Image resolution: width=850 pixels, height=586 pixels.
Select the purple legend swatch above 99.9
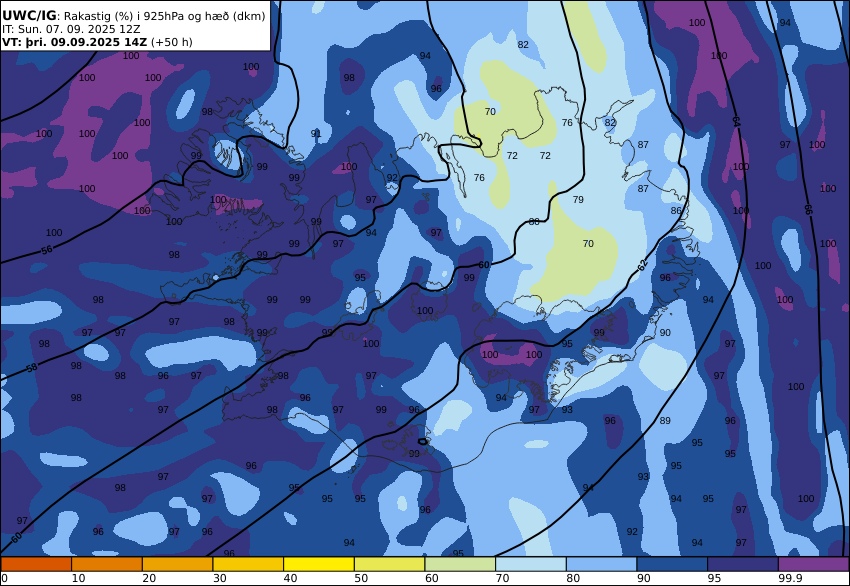click(813, 564)
